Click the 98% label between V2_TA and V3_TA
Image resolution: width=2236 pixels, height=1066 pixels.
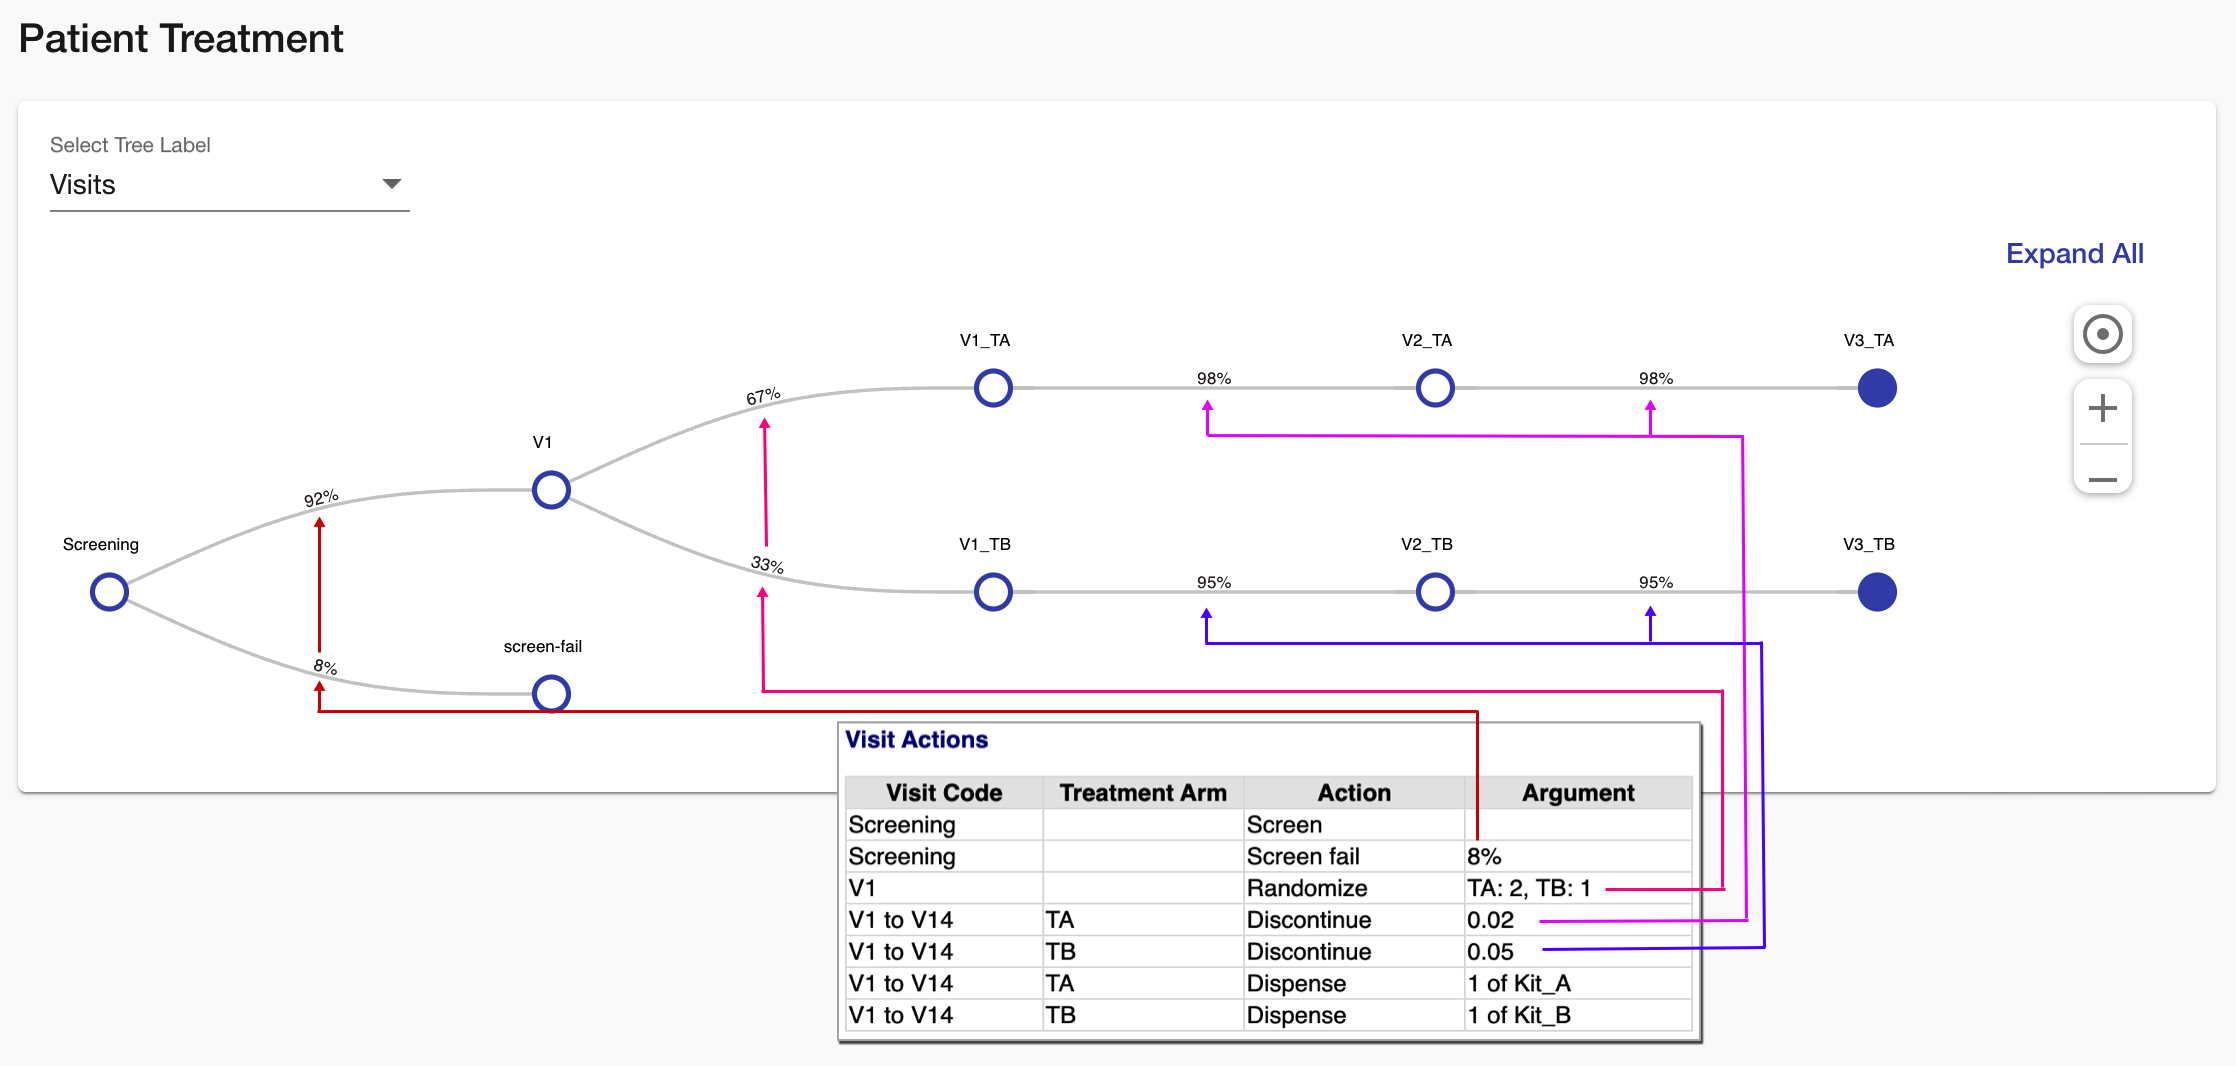pyautogui.click(x=1656, y=378)
